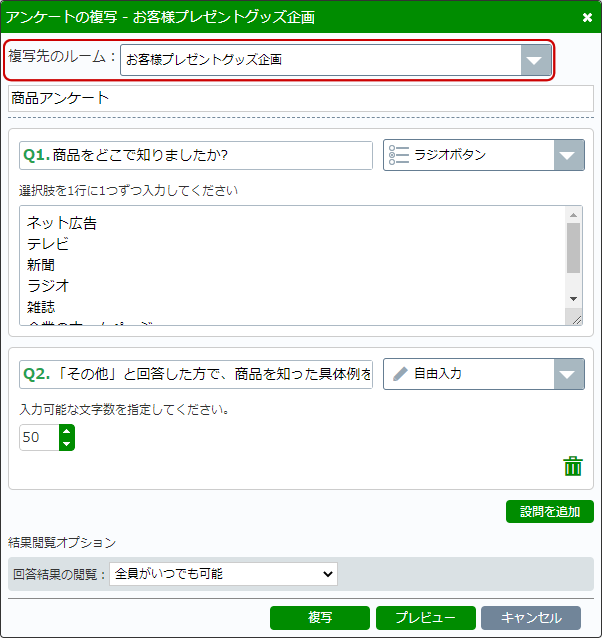Click the radio button list icon for Q1

click(399, 155)
